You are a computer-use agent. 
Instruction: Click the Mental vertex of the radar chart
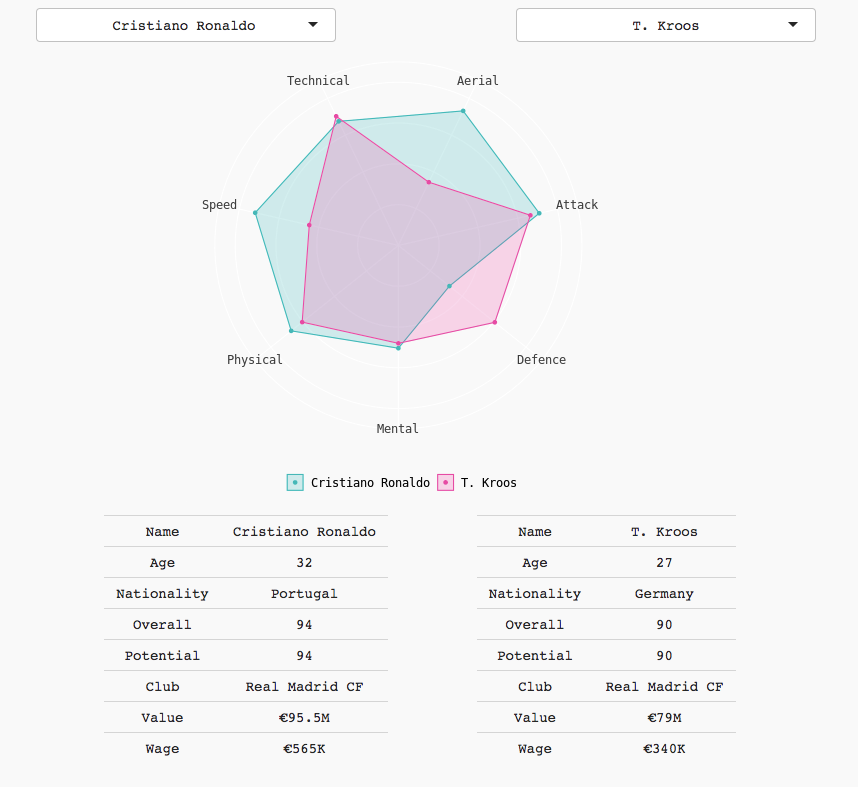[x=398, y=345]
